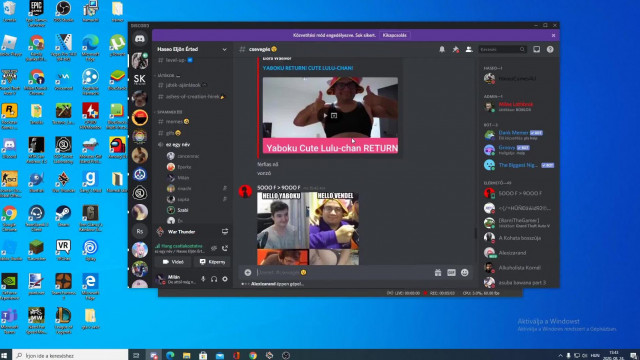640x360 pixels.
Task: Expand Hasso Eljös Érted server dropdown
Action: (x=224, y=49)
